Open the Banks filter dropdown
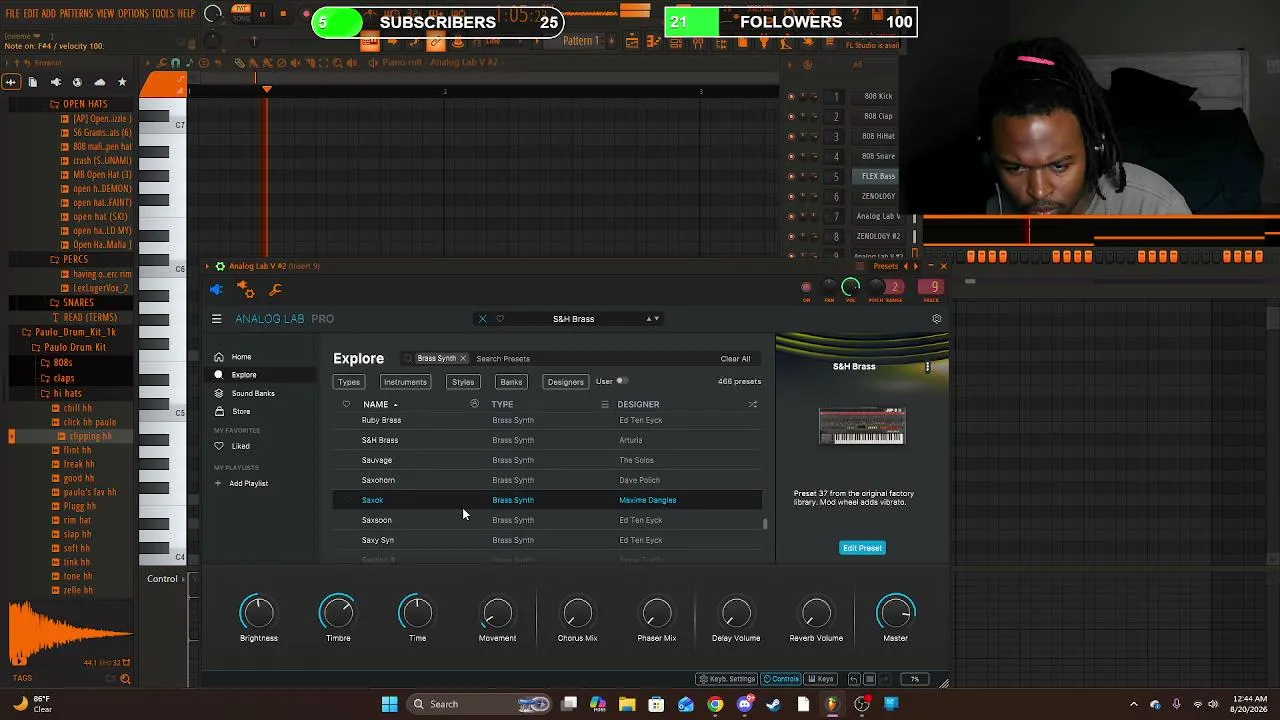The width and height of the screenshot is (1280, 720). click(511, 382)
